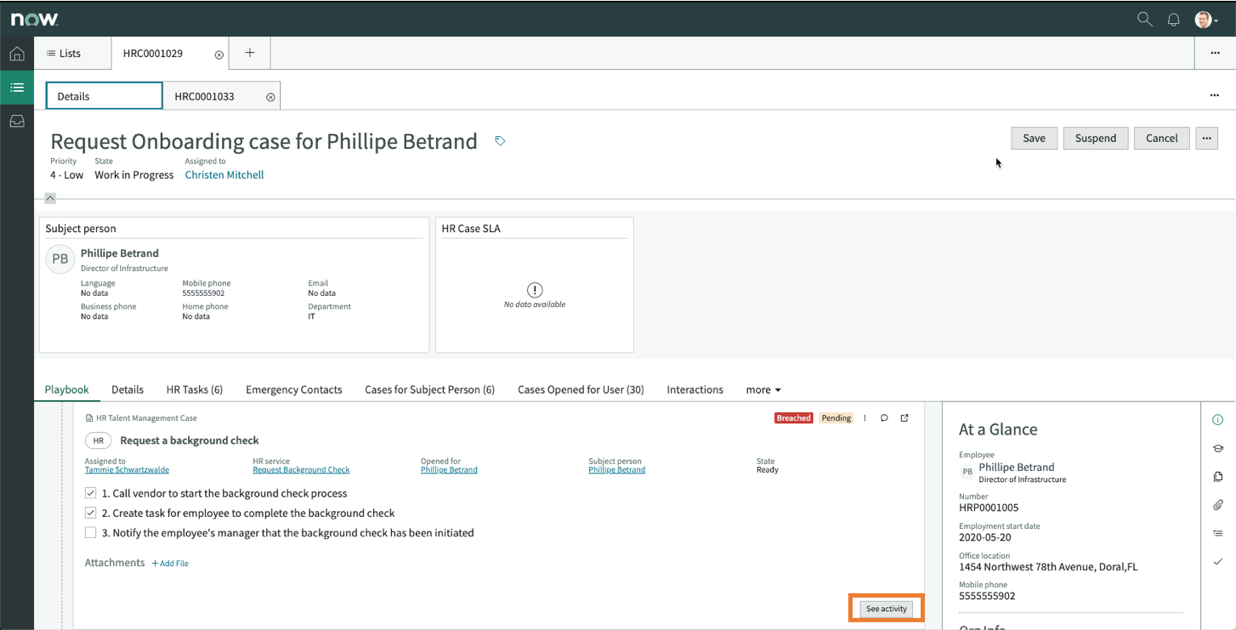Open the List icon in sidebar
The image size is (1236, 630).
tap(17, 88)
